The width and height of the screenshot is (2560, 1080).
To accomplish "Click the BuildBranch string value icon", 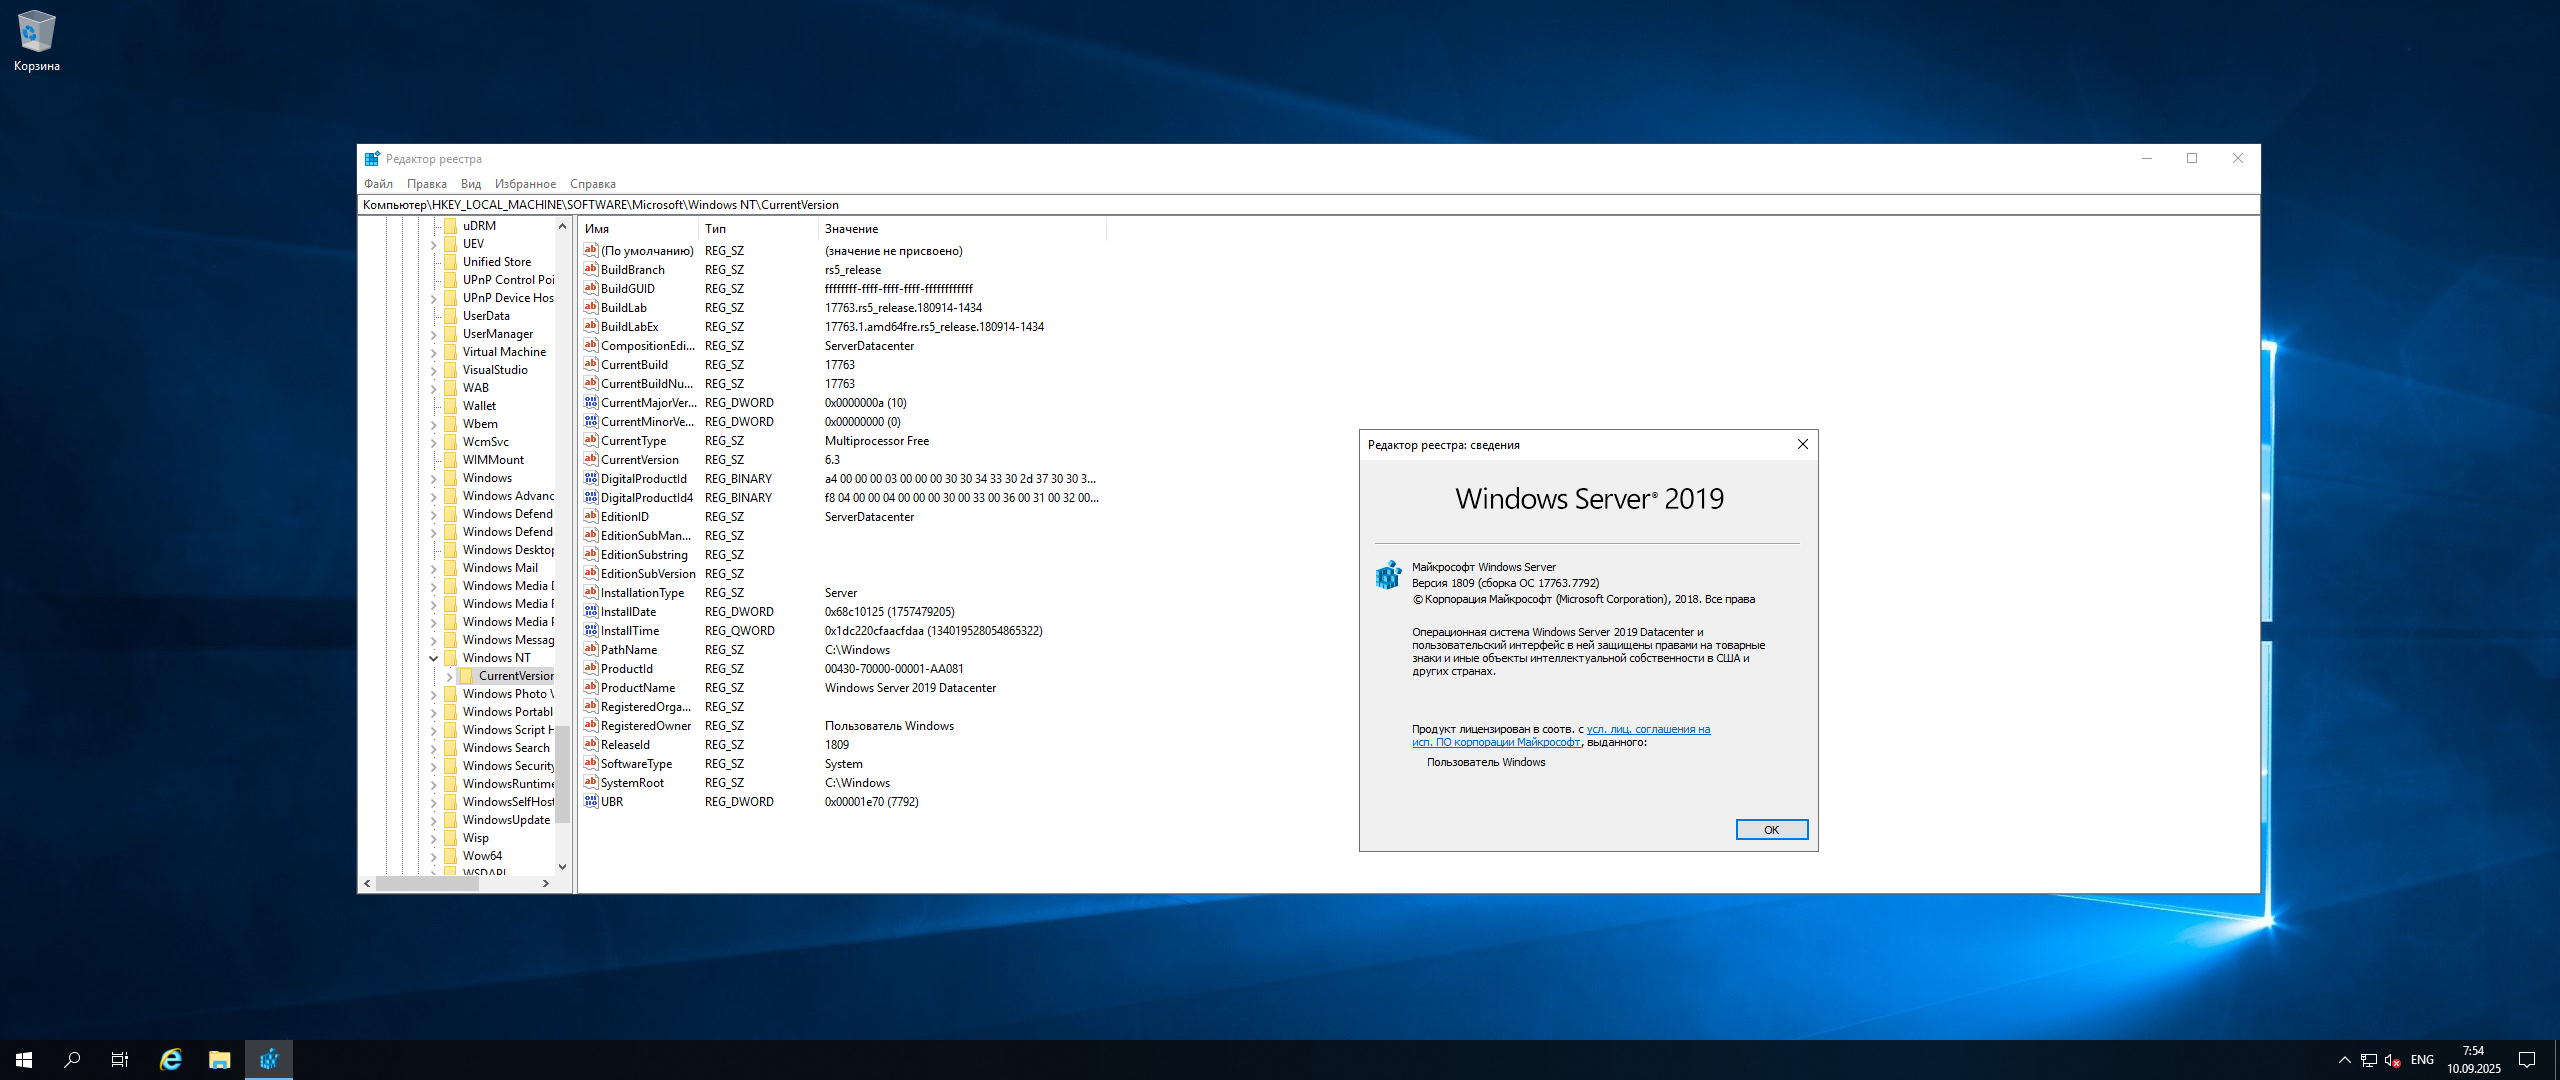I will pyautogui.click(x=591, y=269).
